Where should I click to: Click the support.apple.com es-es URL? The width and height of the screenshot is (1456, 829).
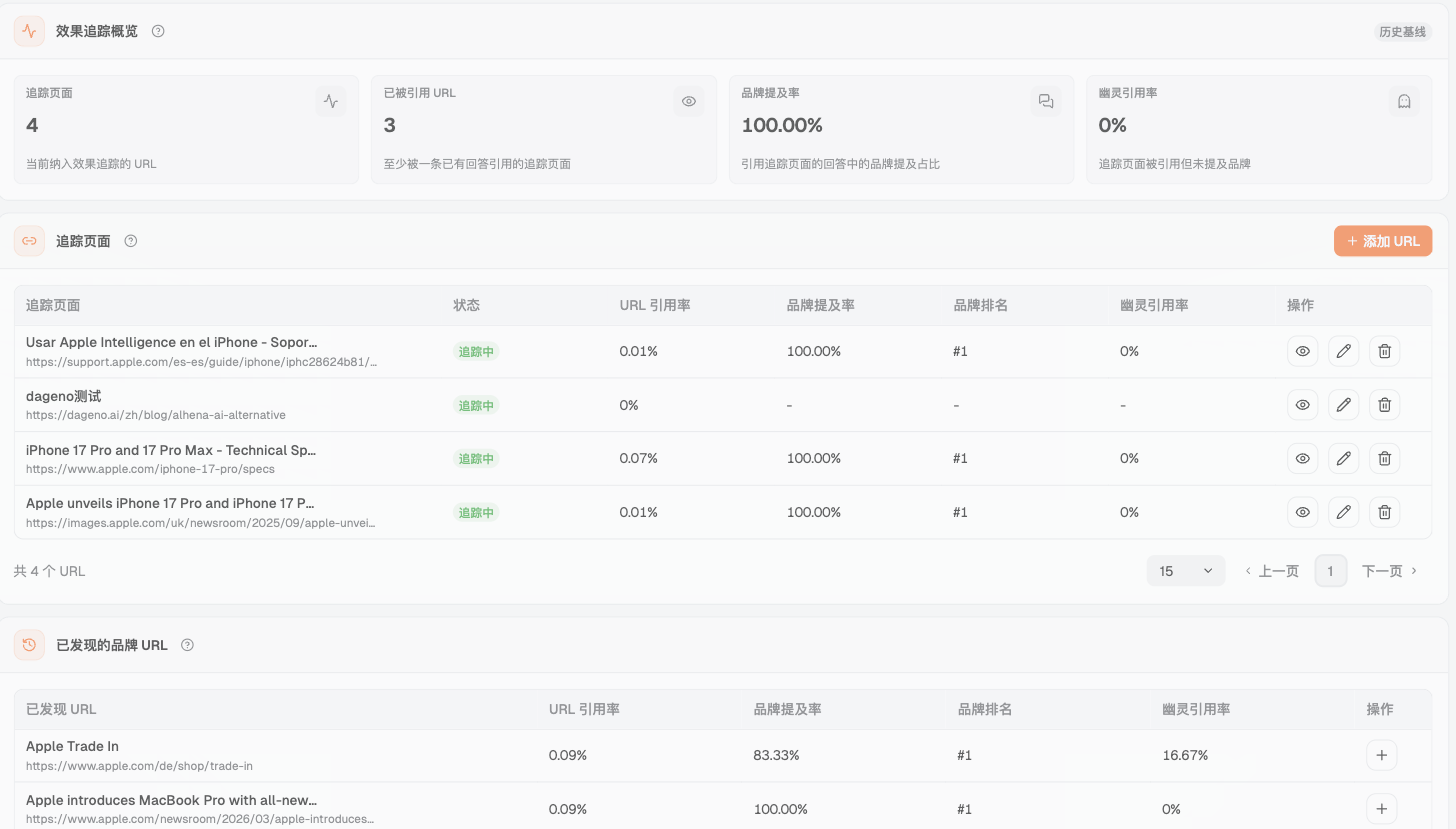(x=202, y=361)
